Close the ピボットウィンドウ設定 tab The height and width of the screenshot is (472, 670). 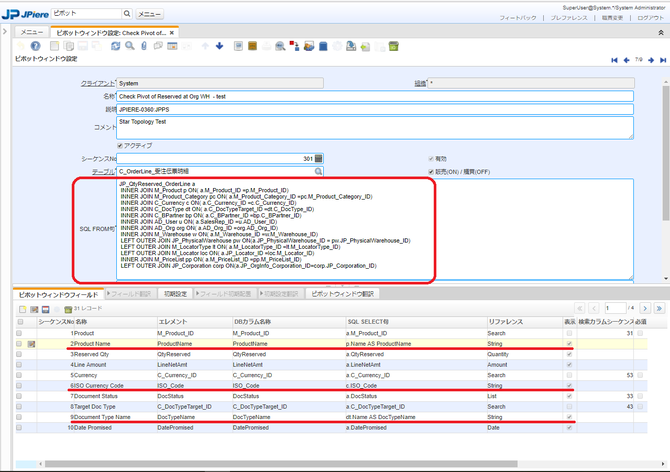click(172, 33)
